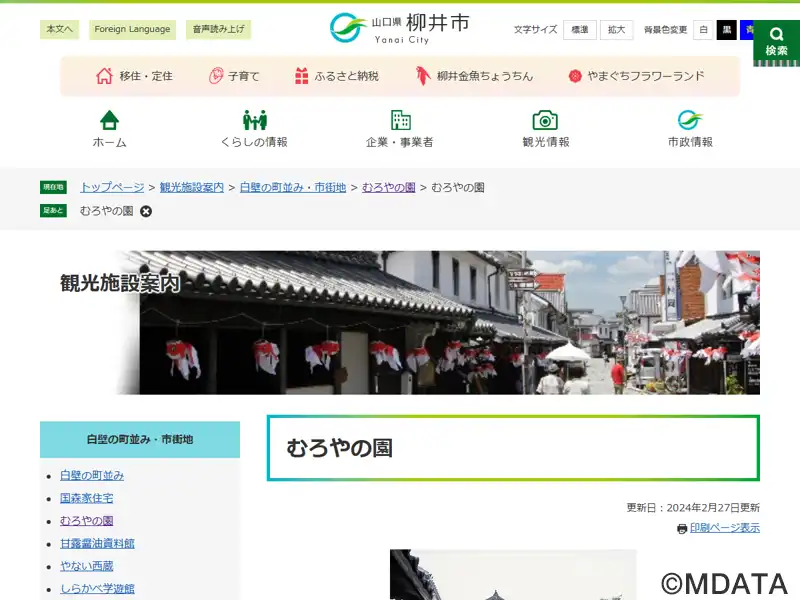Go to くらしの情報 label in navigation
The image size is (800, 600).
tap(254, 142)
